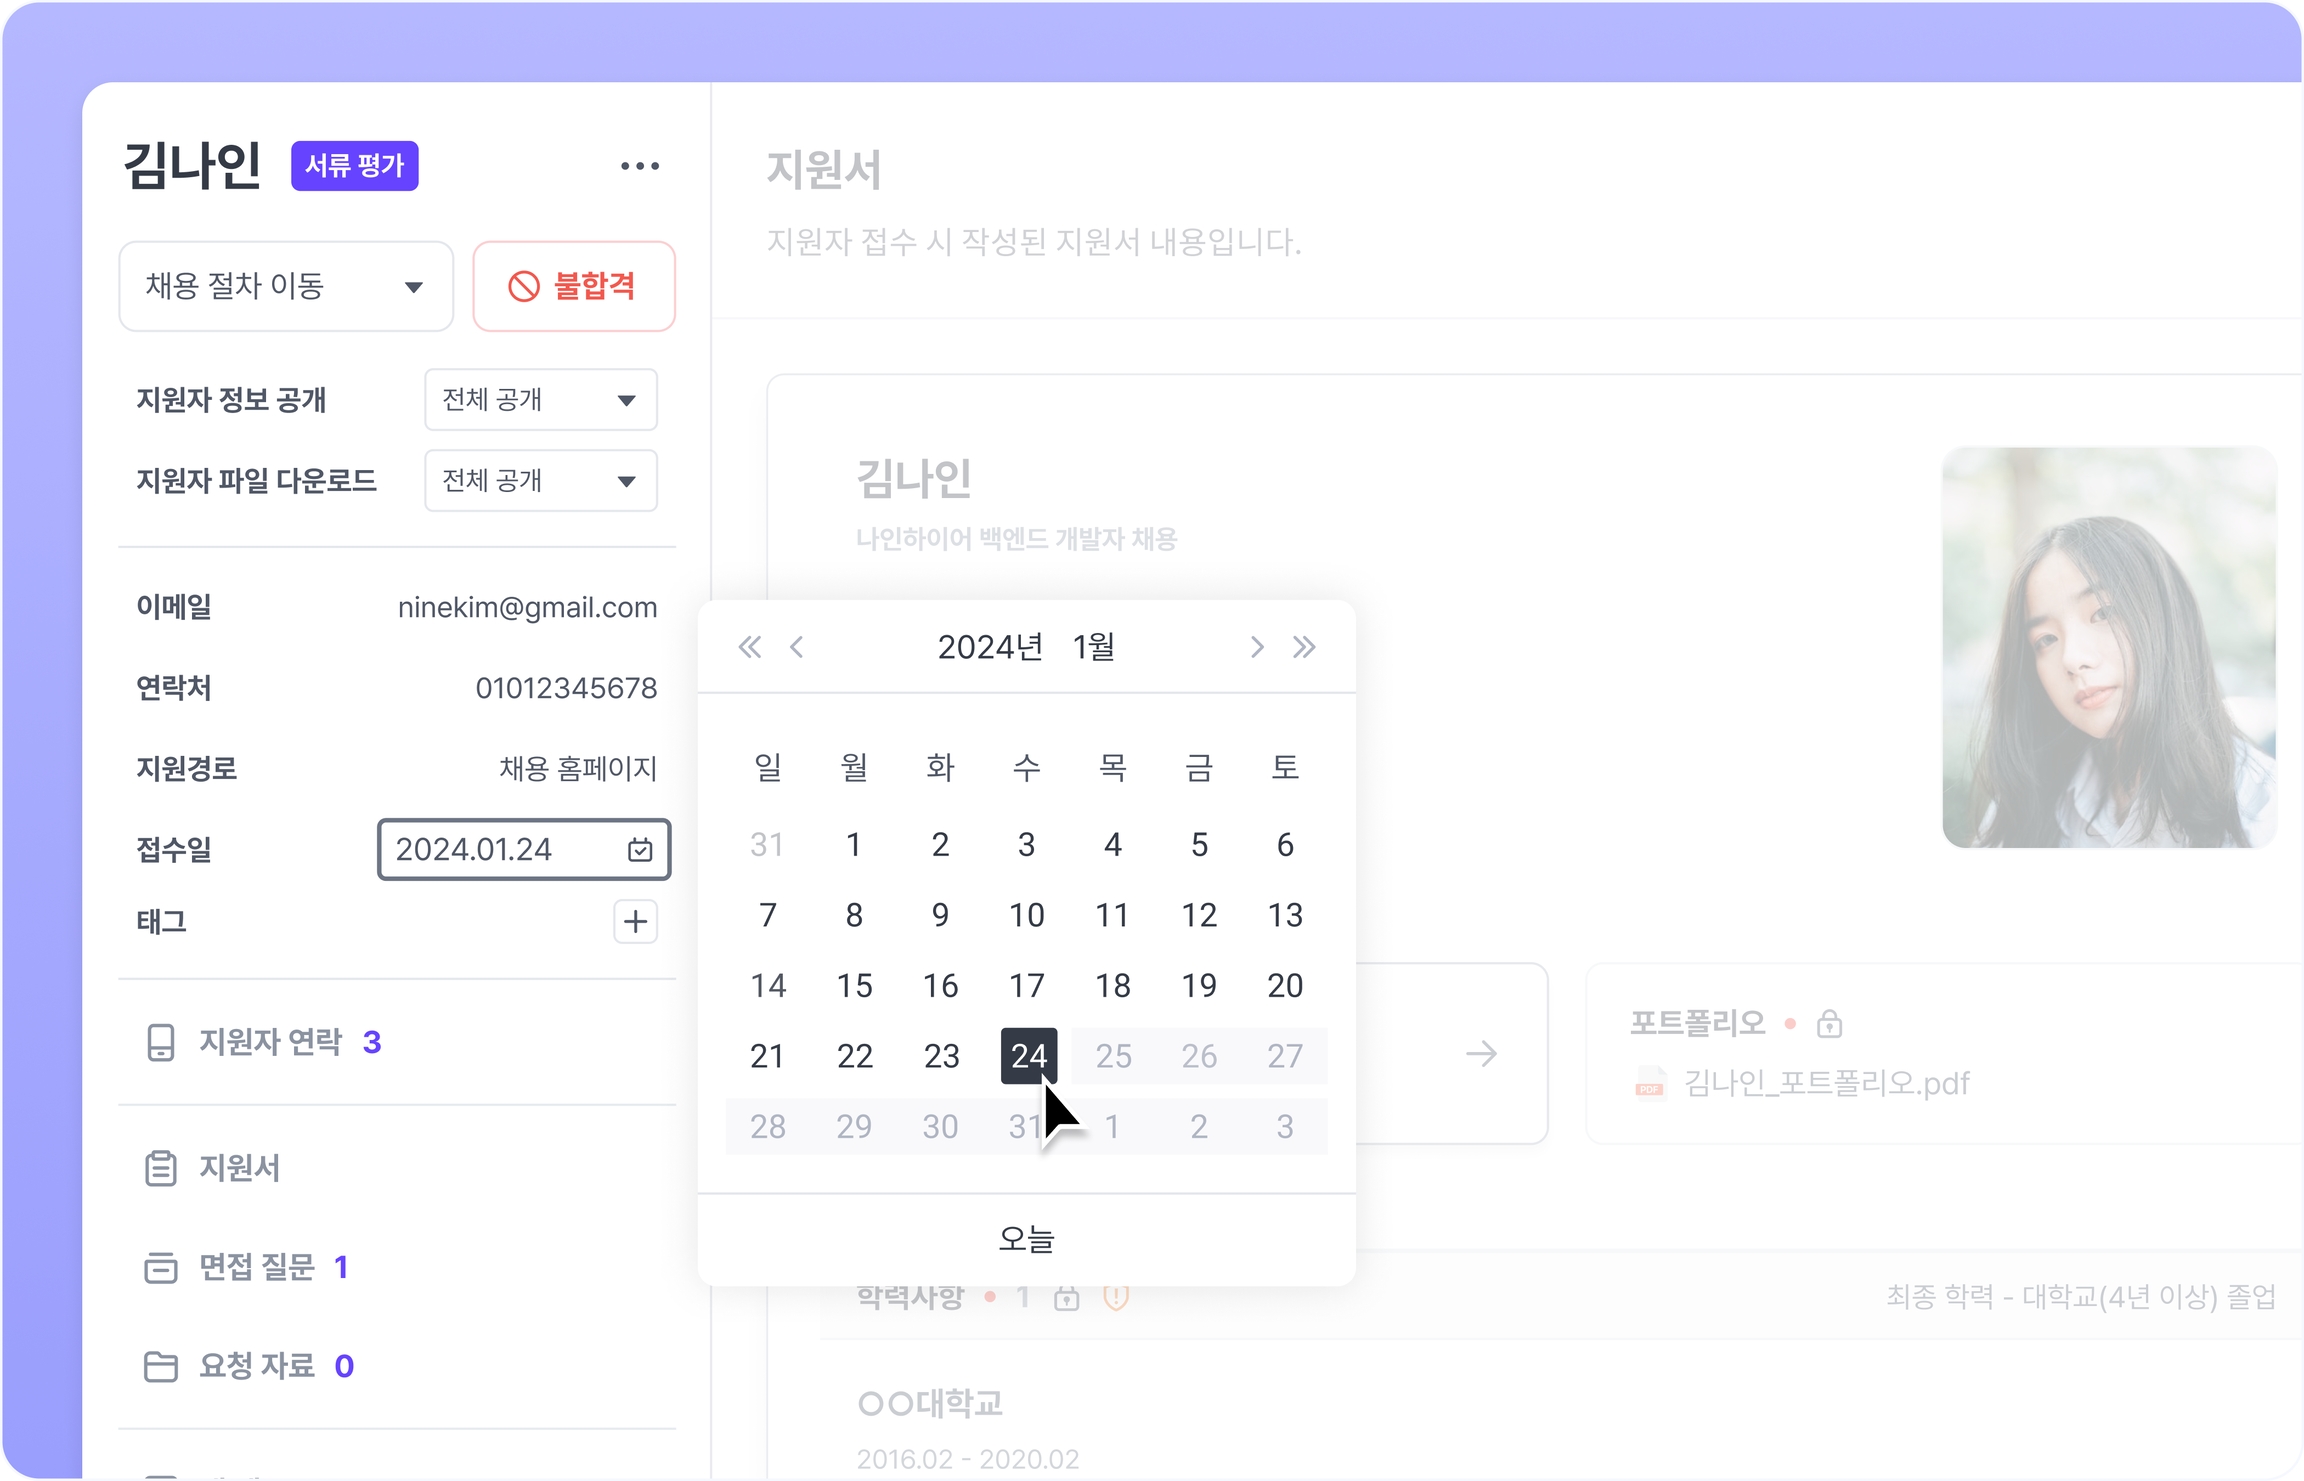Click the calendar icon in 접수일 field
This screenshot has height=1481, width=2304.
click(639, 850)
